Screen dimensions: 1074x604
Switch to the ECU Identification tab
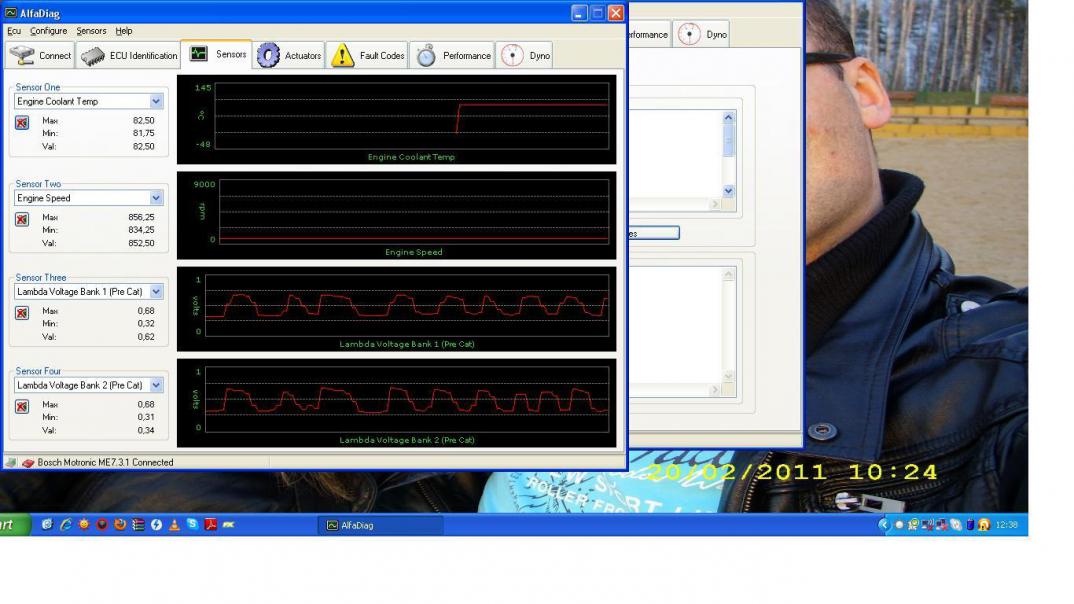(129, 56)
